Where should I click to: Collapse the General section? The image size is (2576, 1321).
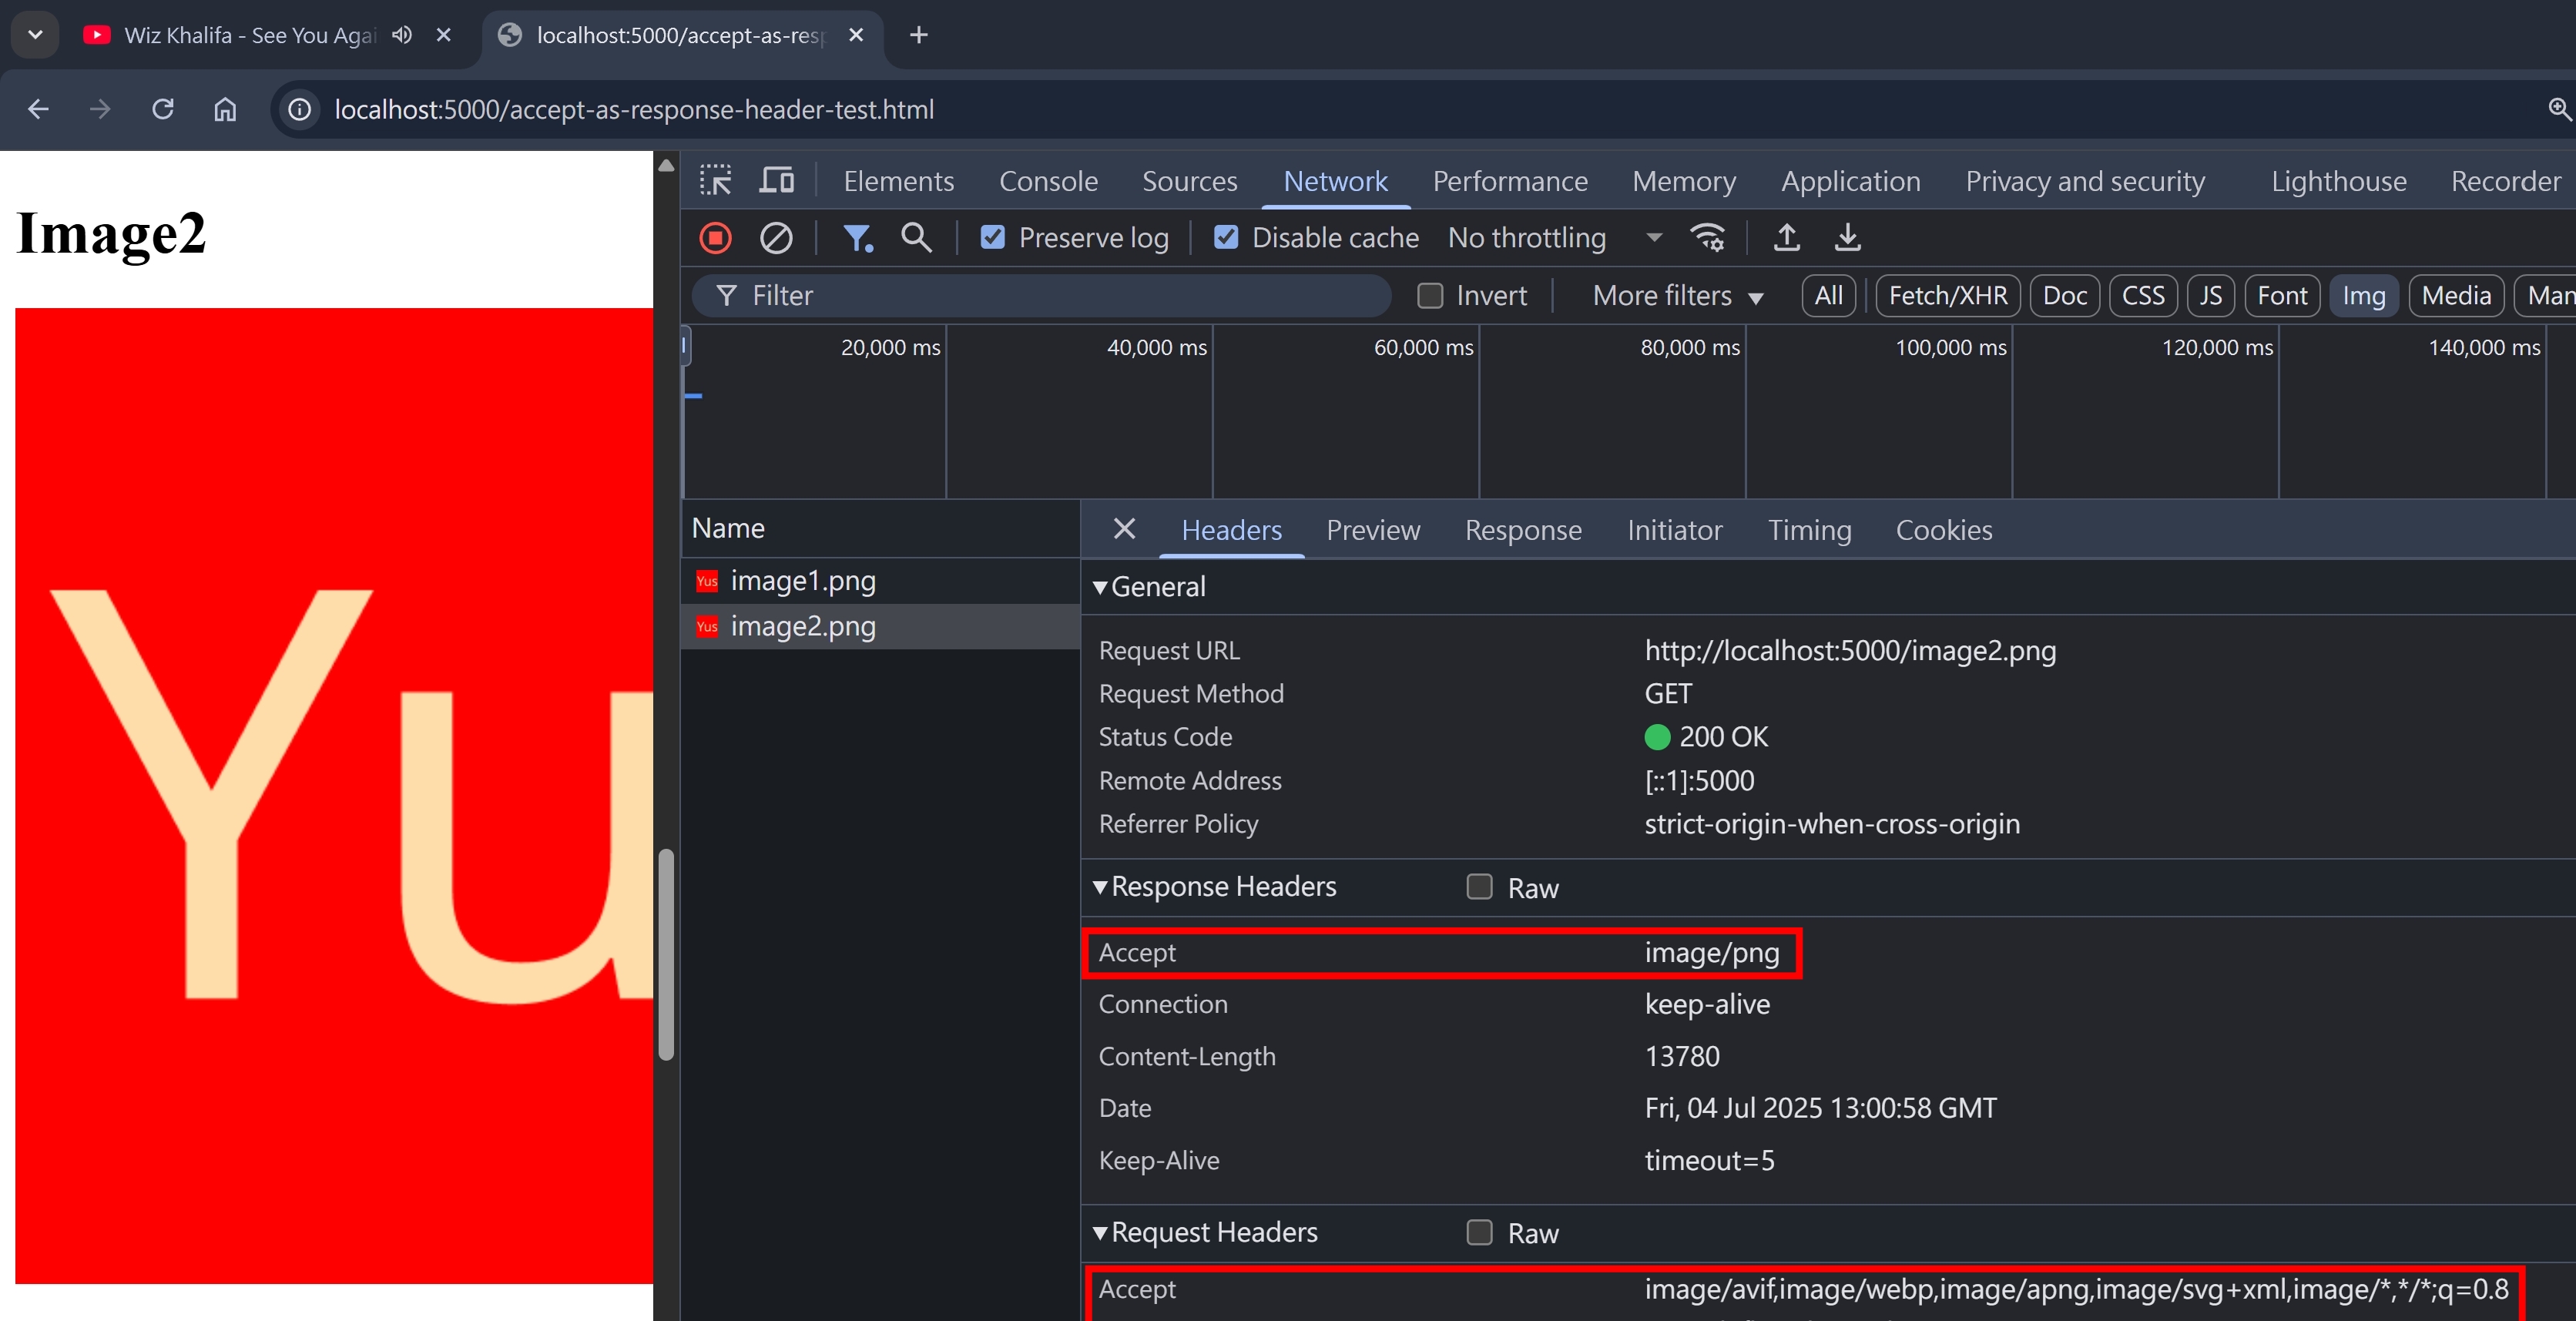click(x=1100, y=587)
